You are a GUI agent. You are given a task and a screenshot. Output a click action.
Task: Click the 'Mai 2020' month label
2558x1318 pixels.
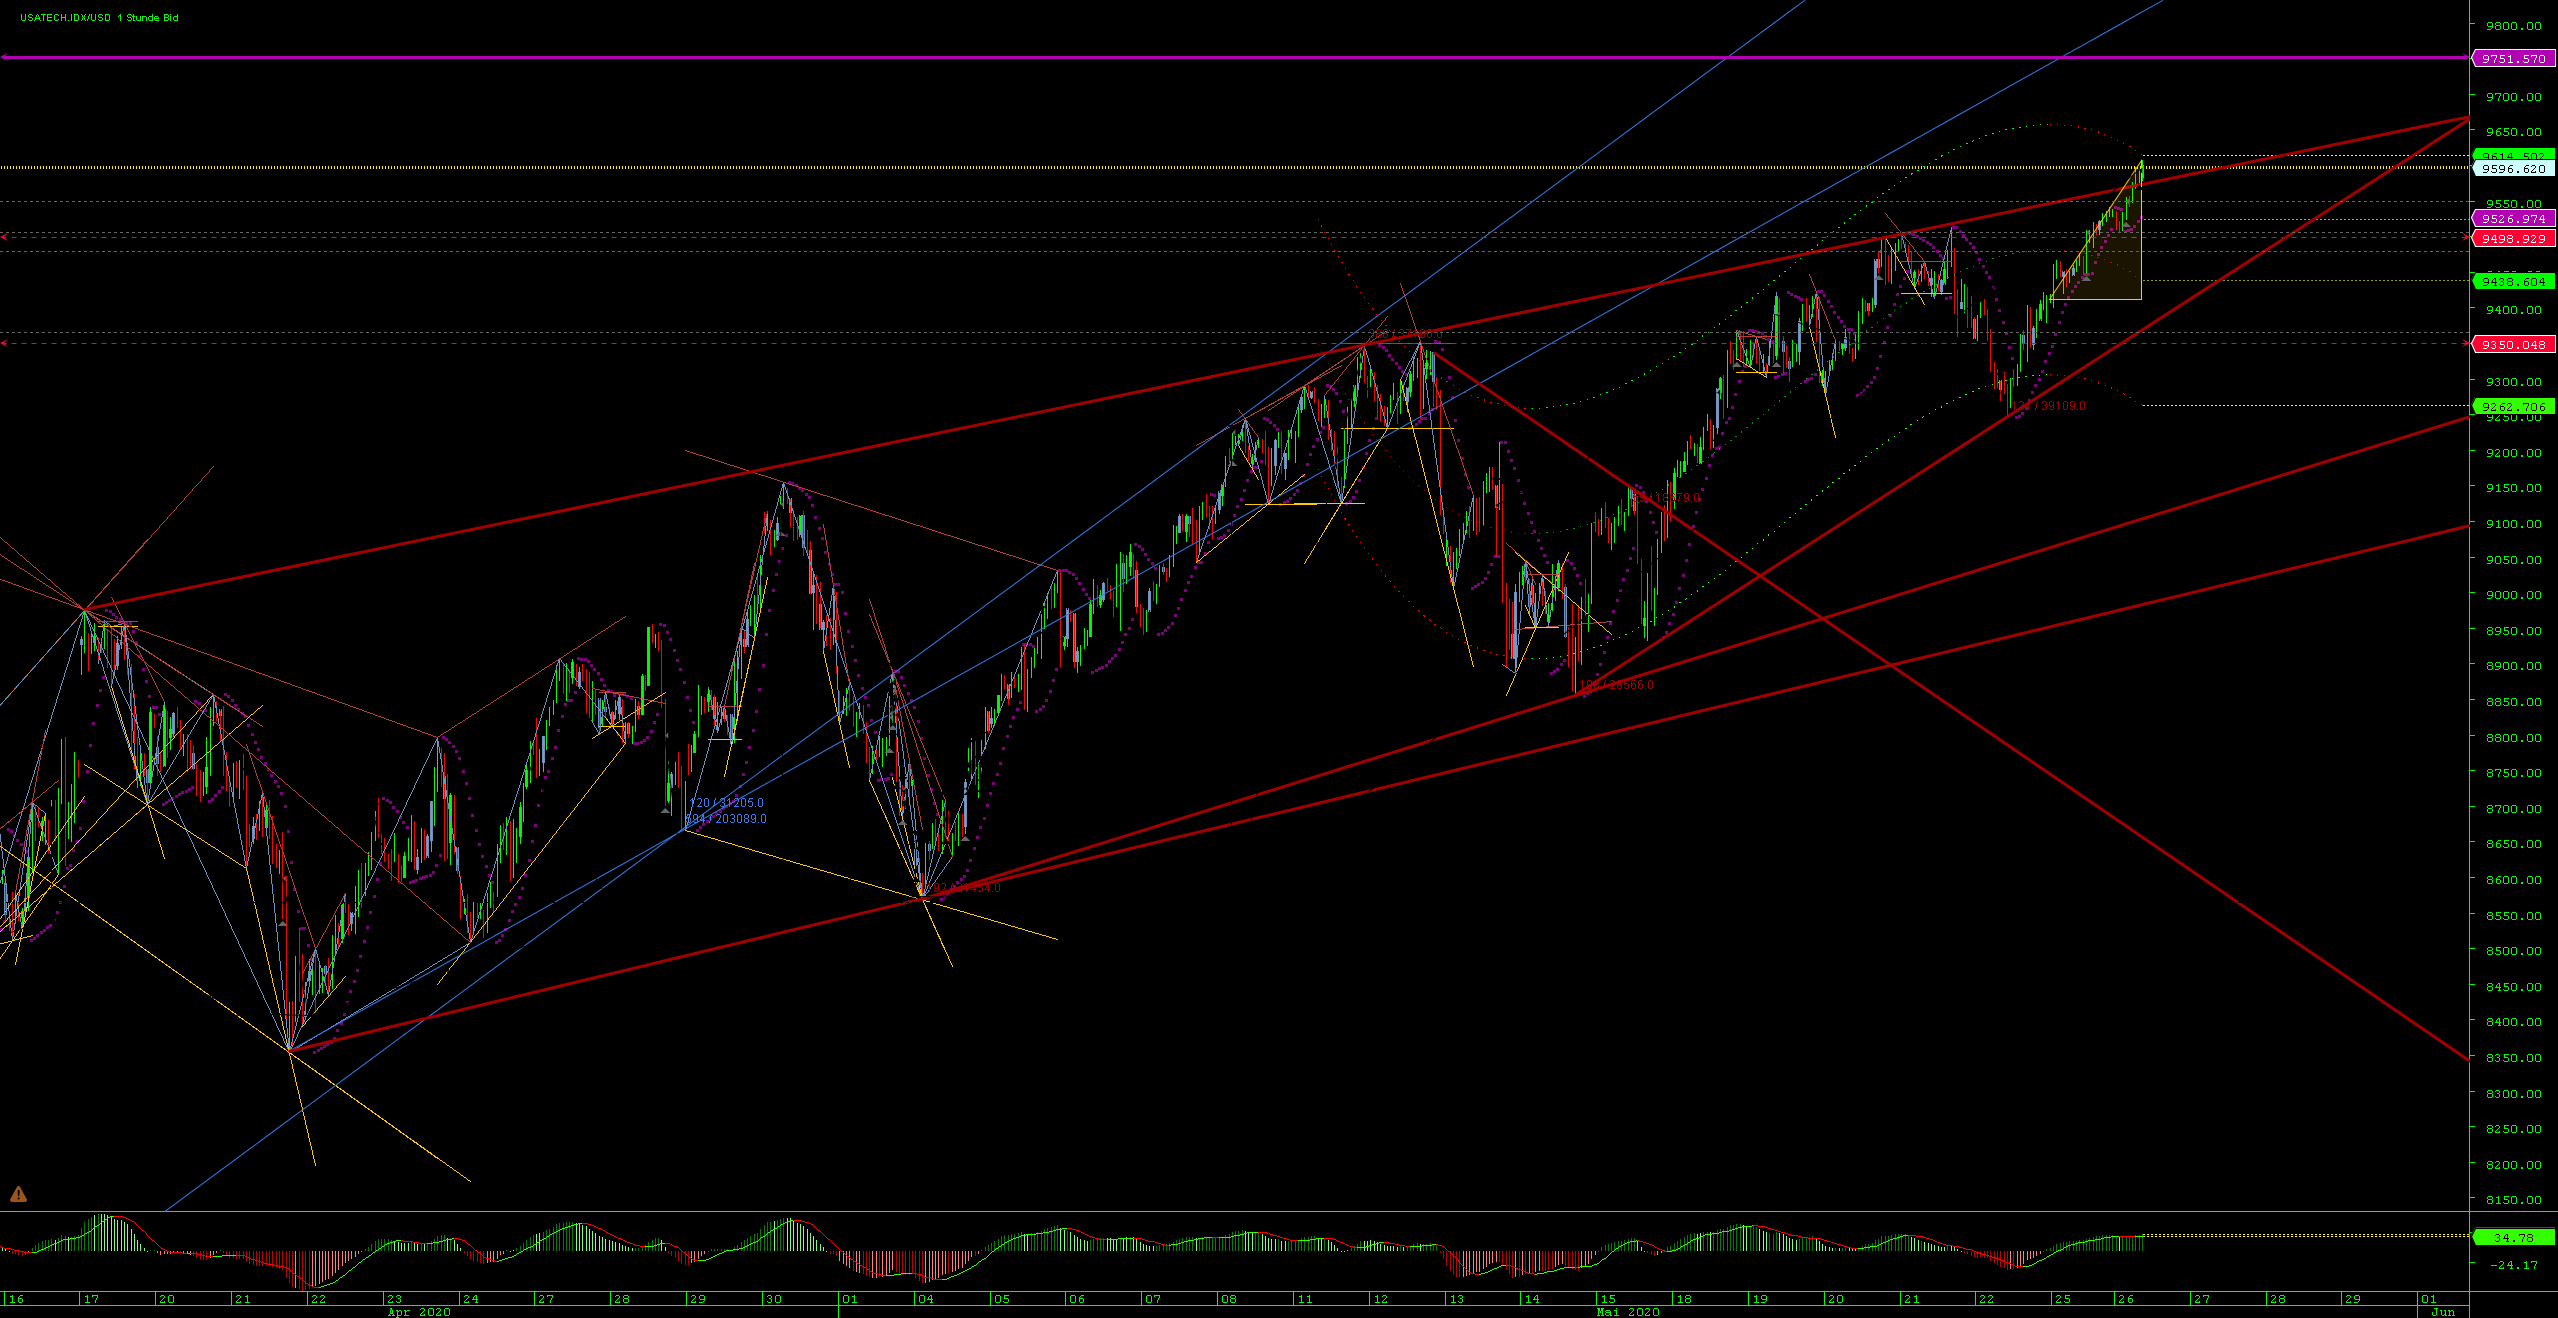pyautogui.click(x=1628, y=1312)
